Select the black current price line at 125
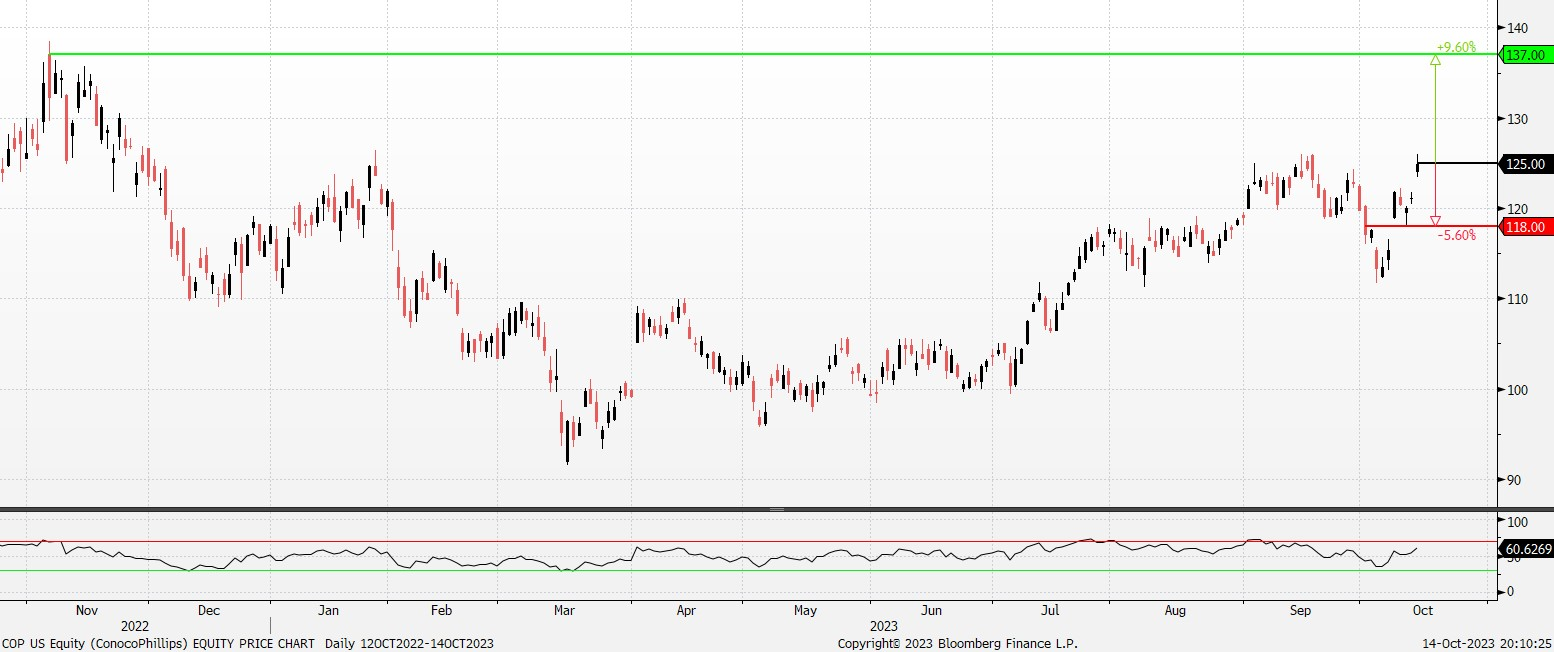 (1458, 163)
